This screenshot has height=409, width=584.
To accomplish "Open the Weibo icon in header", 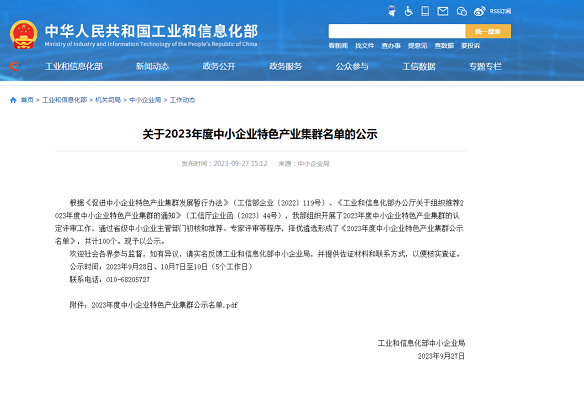I will tap(479, 12).
